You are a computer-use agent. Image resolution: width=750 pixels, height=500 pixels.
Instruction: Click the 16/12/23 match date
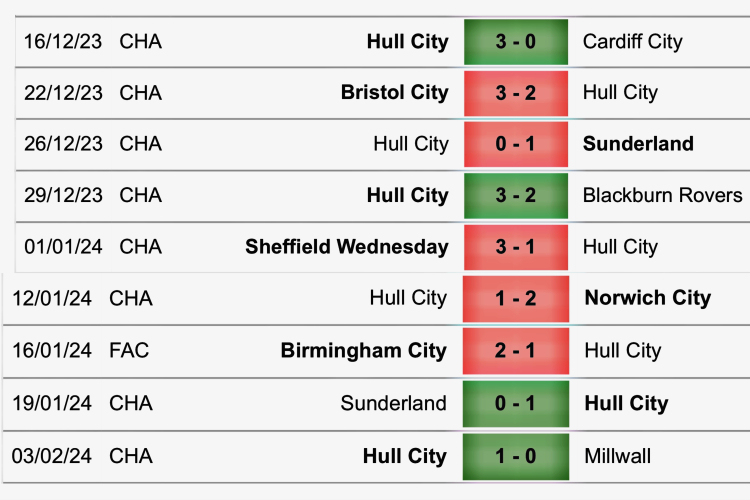62,42
